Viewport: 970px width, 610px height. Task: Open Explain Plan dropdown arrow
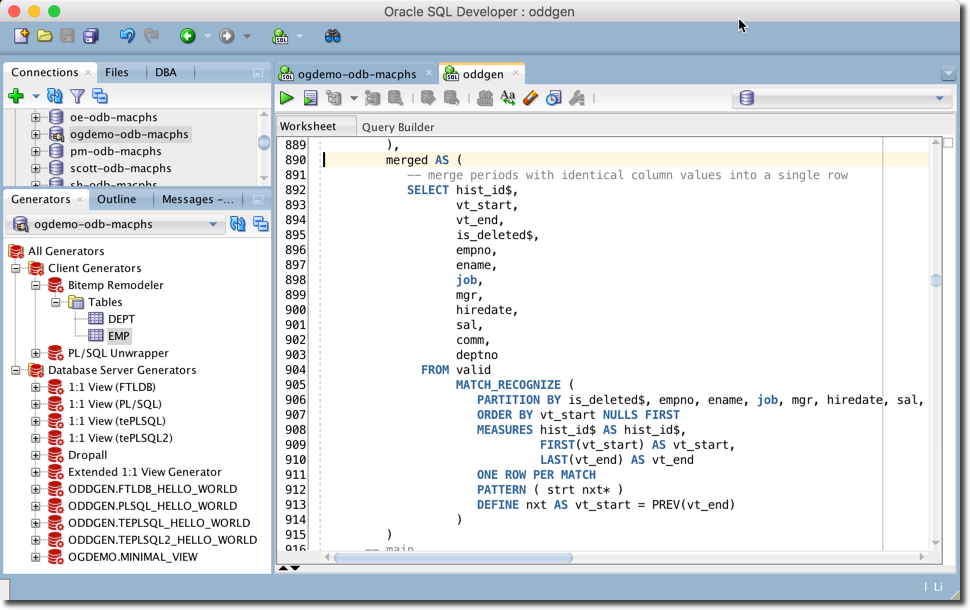point(353,98)
